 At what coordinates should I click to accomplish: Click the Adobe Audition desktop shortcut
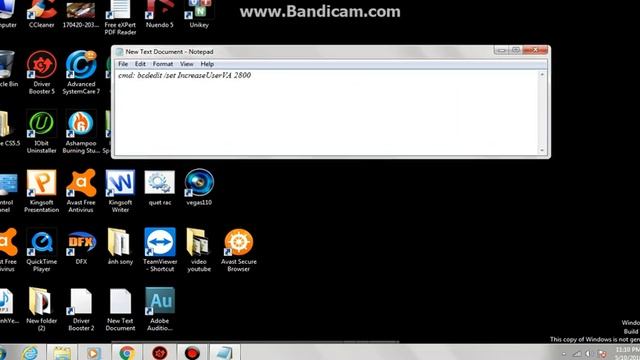coord(160,309)
